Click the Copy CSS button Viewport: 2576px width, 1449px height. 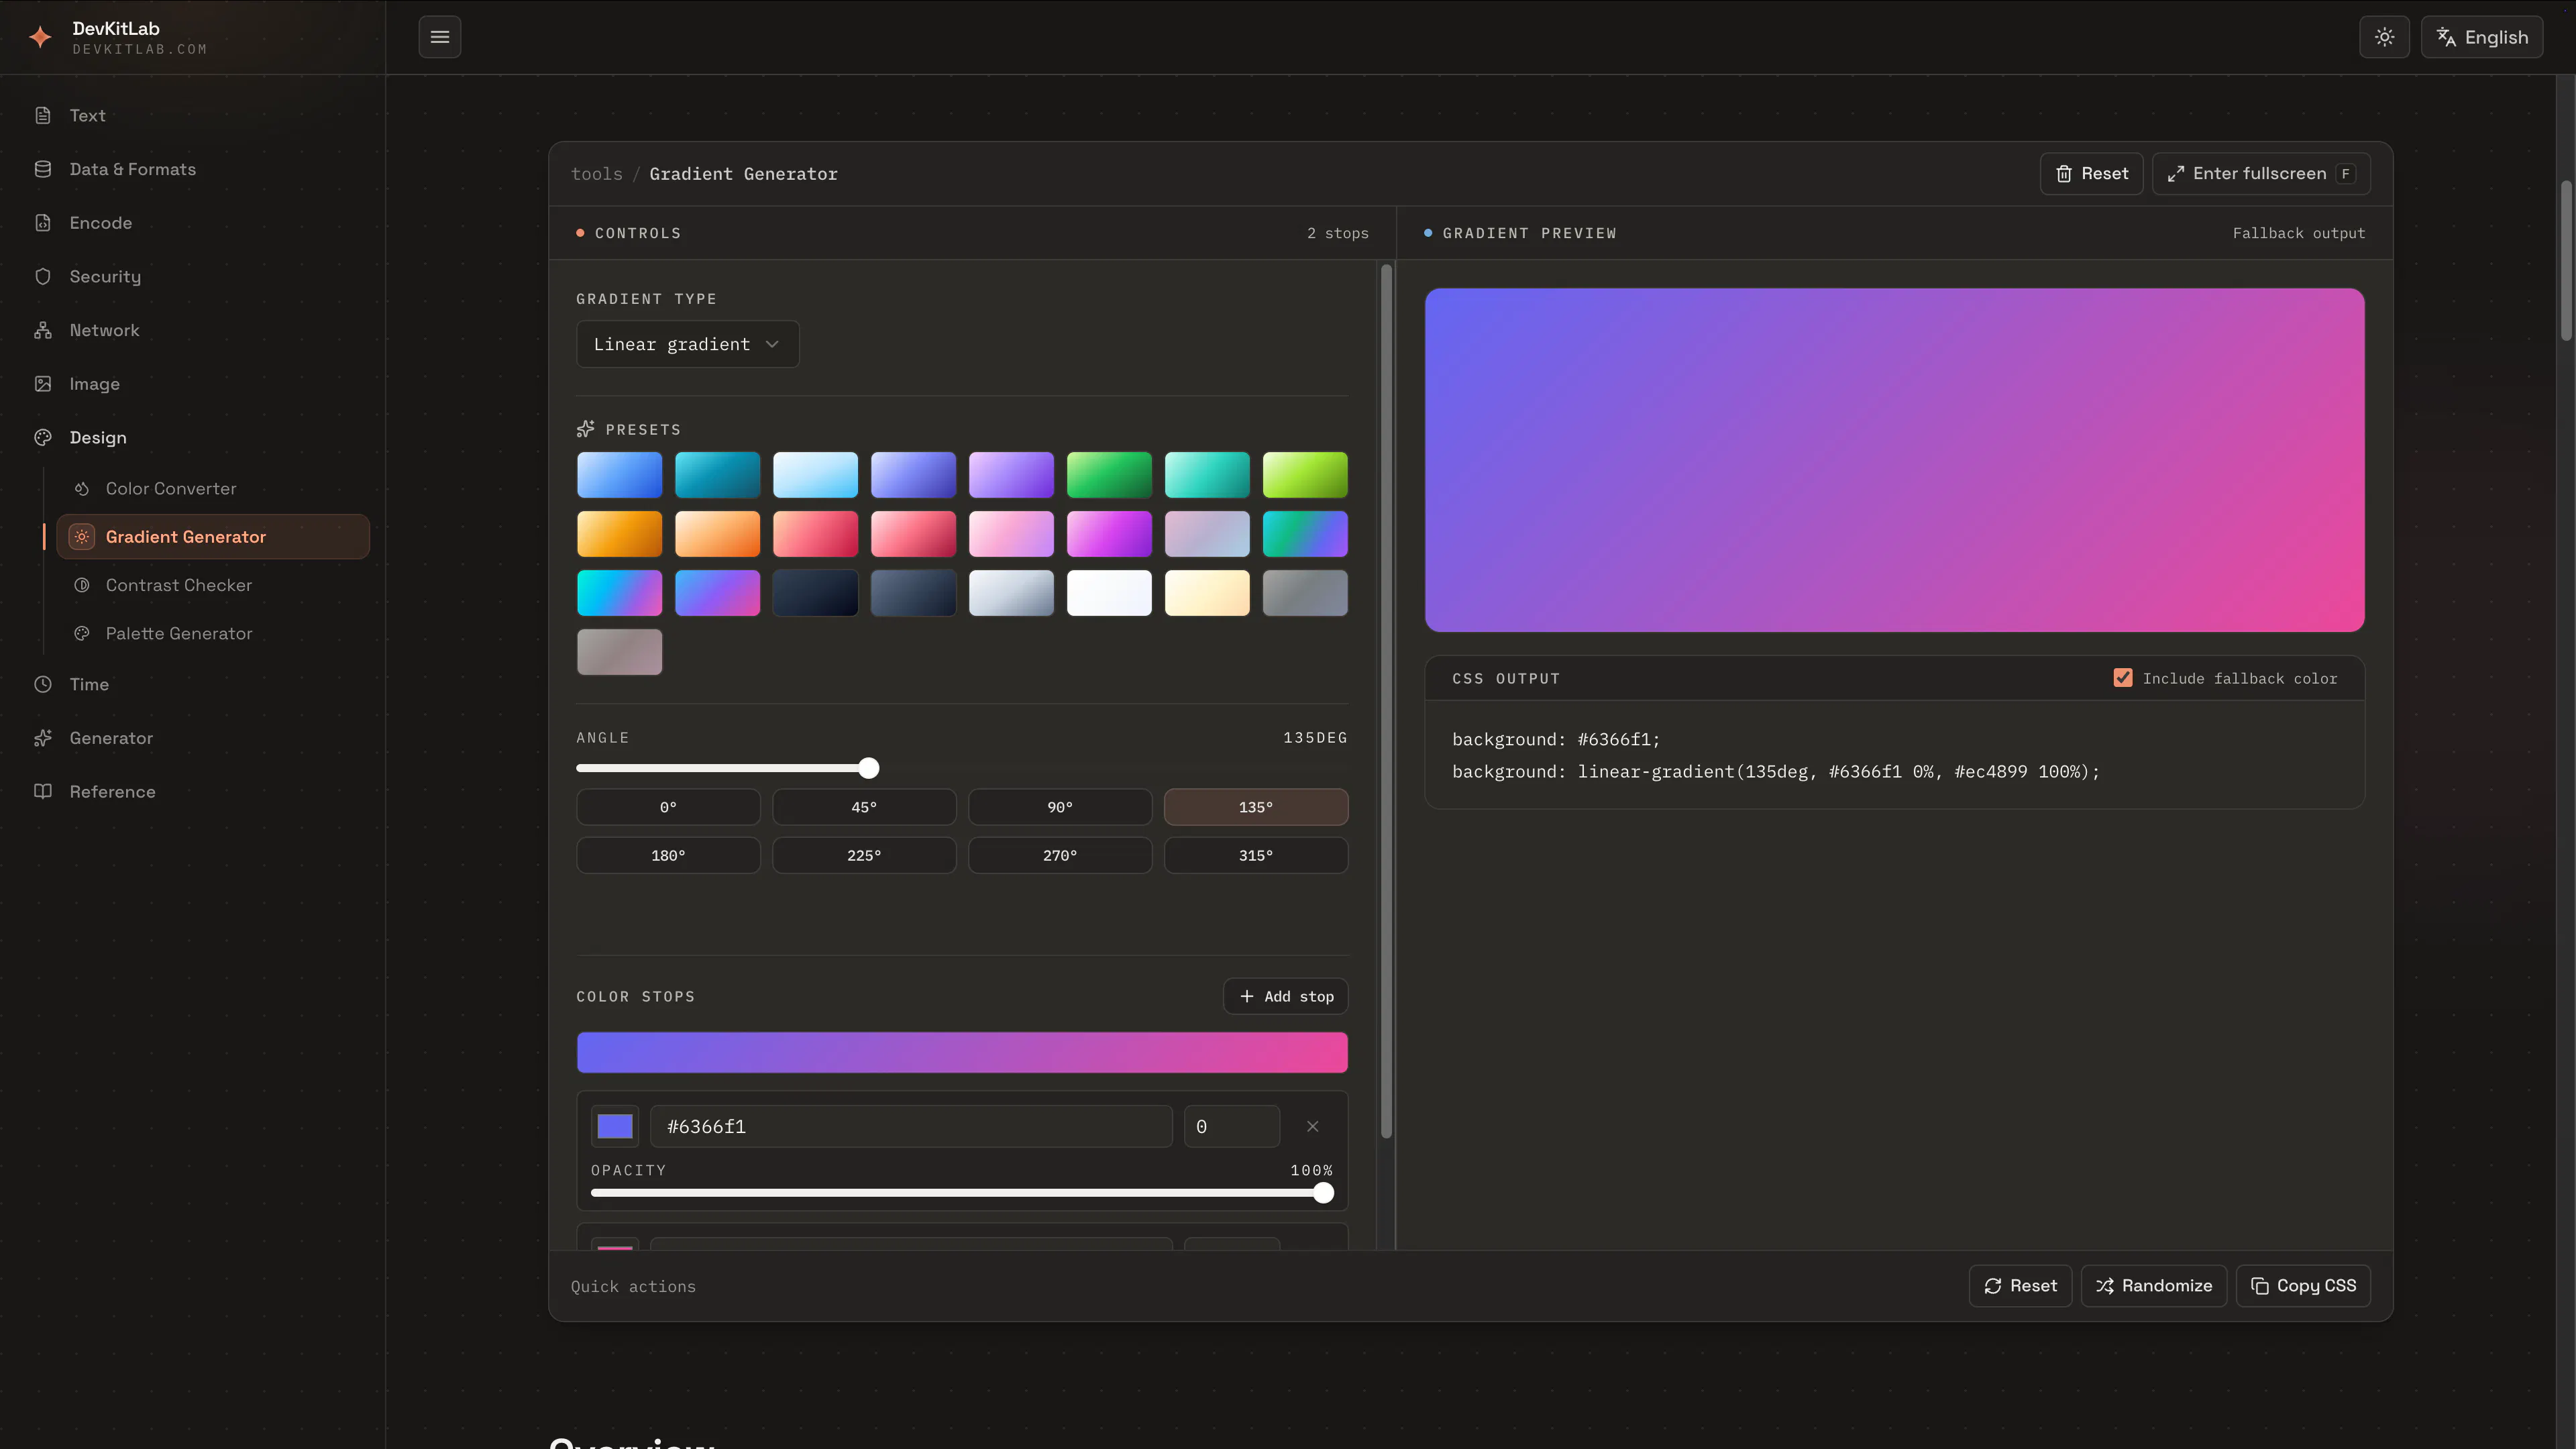2303,1285
